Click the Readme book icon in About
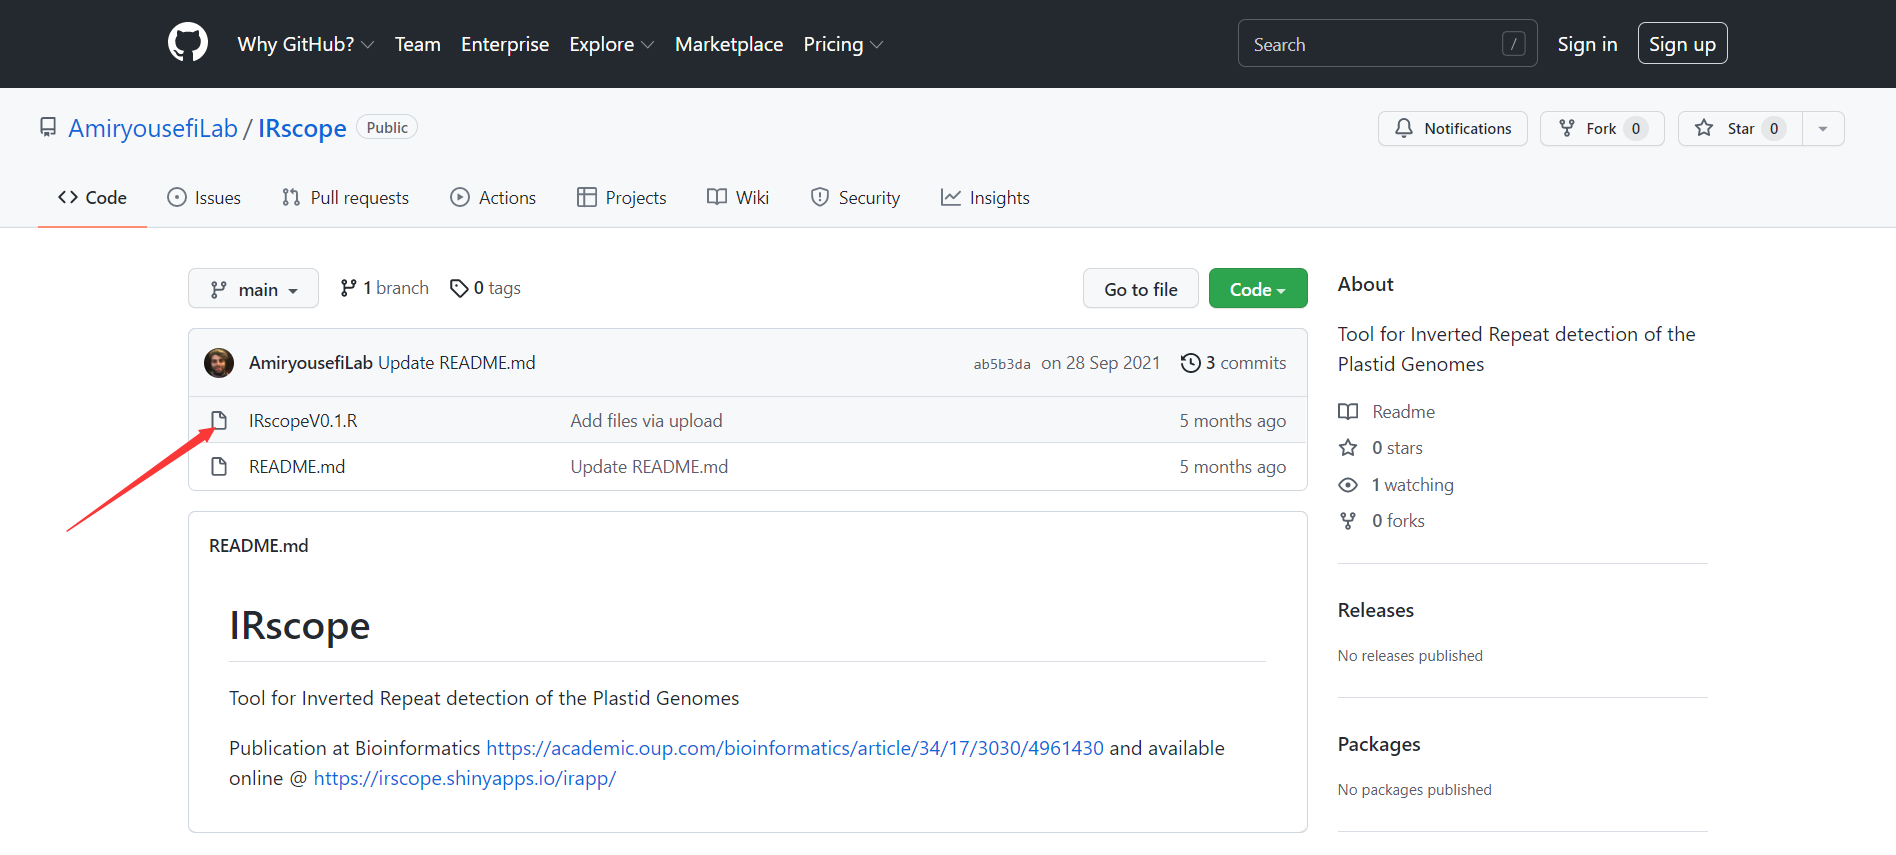The width and height of the screenshot is (1896, 855). point(1348,412)
